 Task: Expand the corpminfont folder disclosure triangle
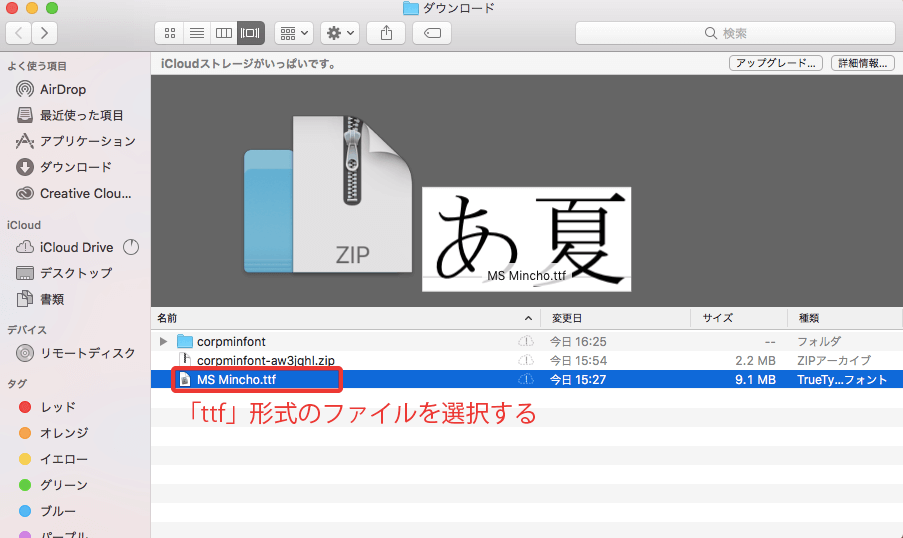(164, 342)
